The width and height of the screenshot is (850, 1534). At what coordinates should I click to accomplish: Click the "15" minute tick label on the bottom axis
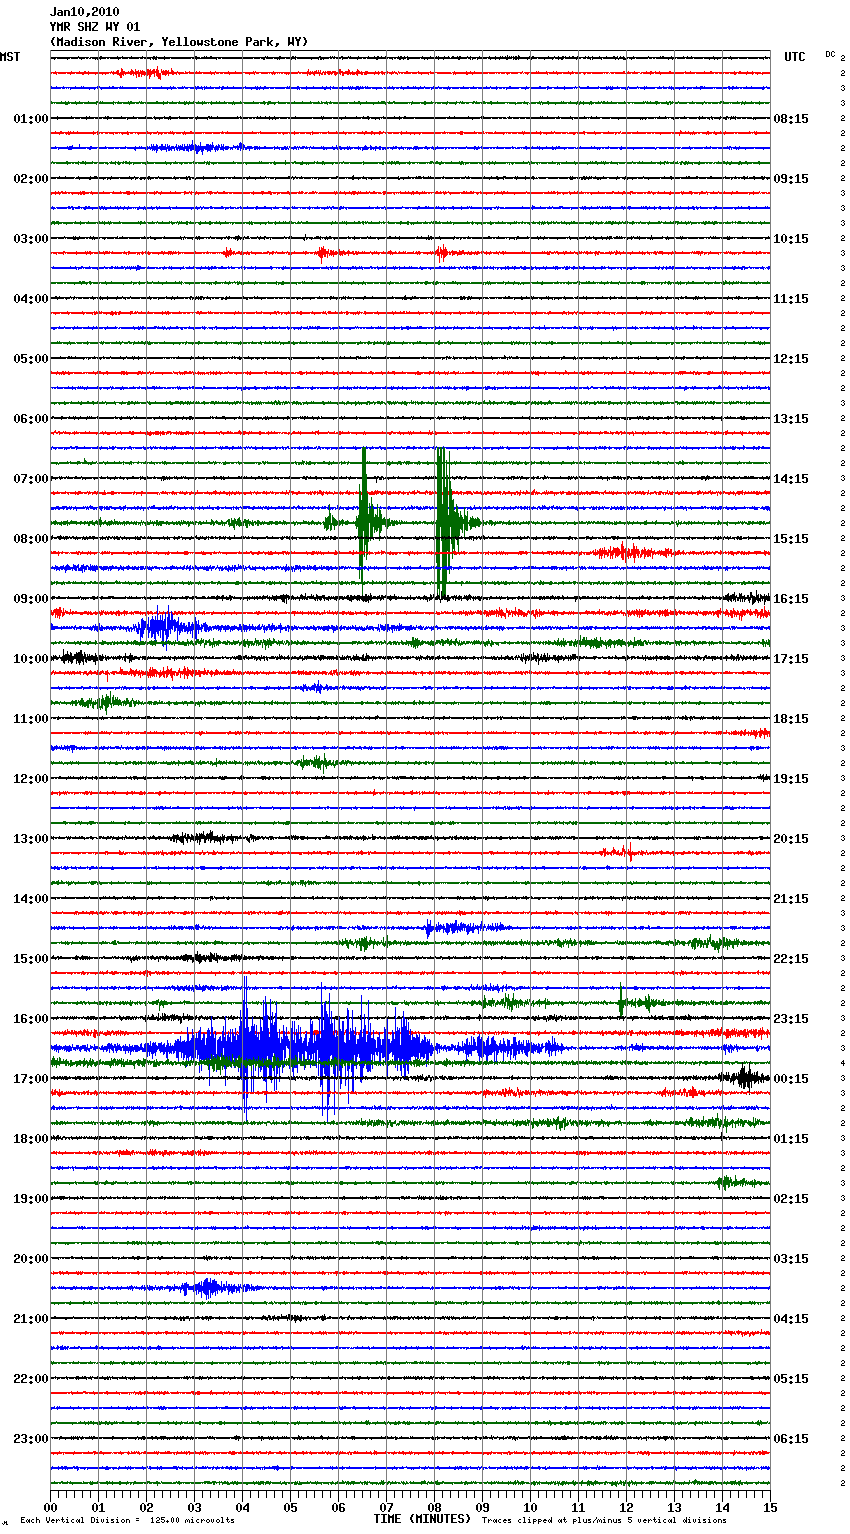[771, 1507]
